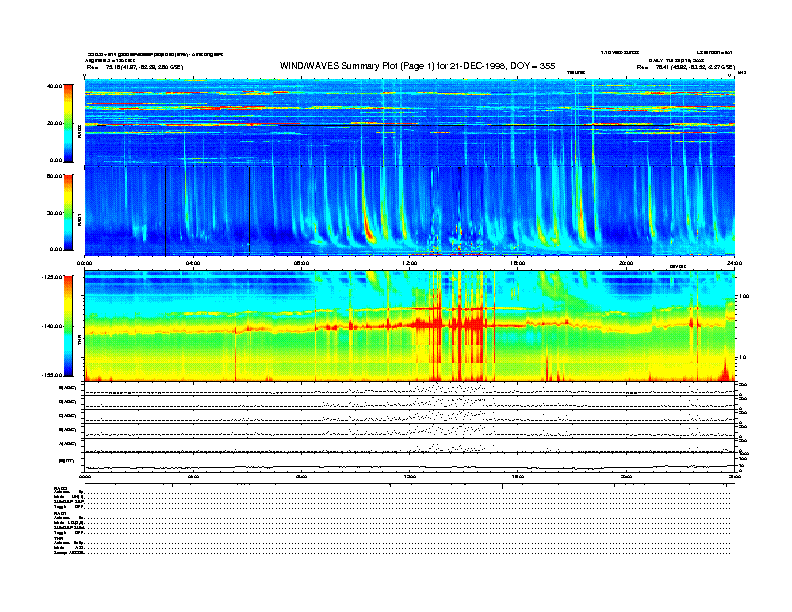Click the 12:00 tick label below RAD1 spectrogram

[410, 263]
